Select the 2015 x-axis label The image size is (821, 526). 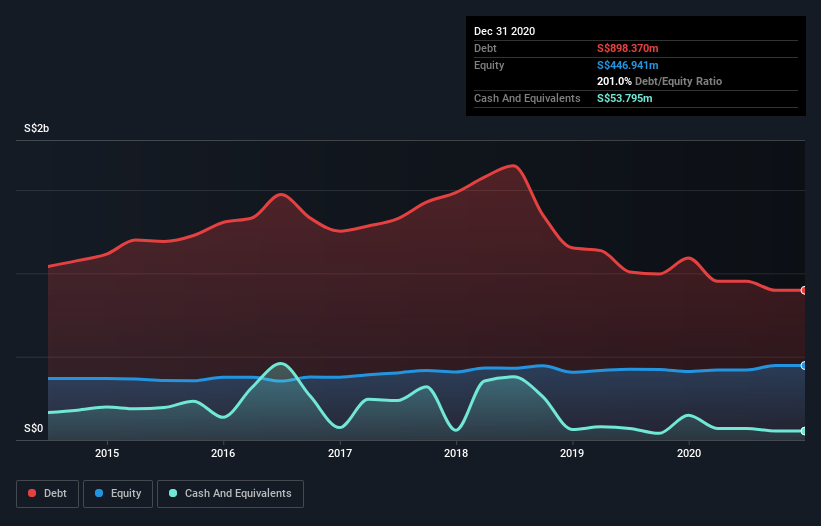point(107,453)
